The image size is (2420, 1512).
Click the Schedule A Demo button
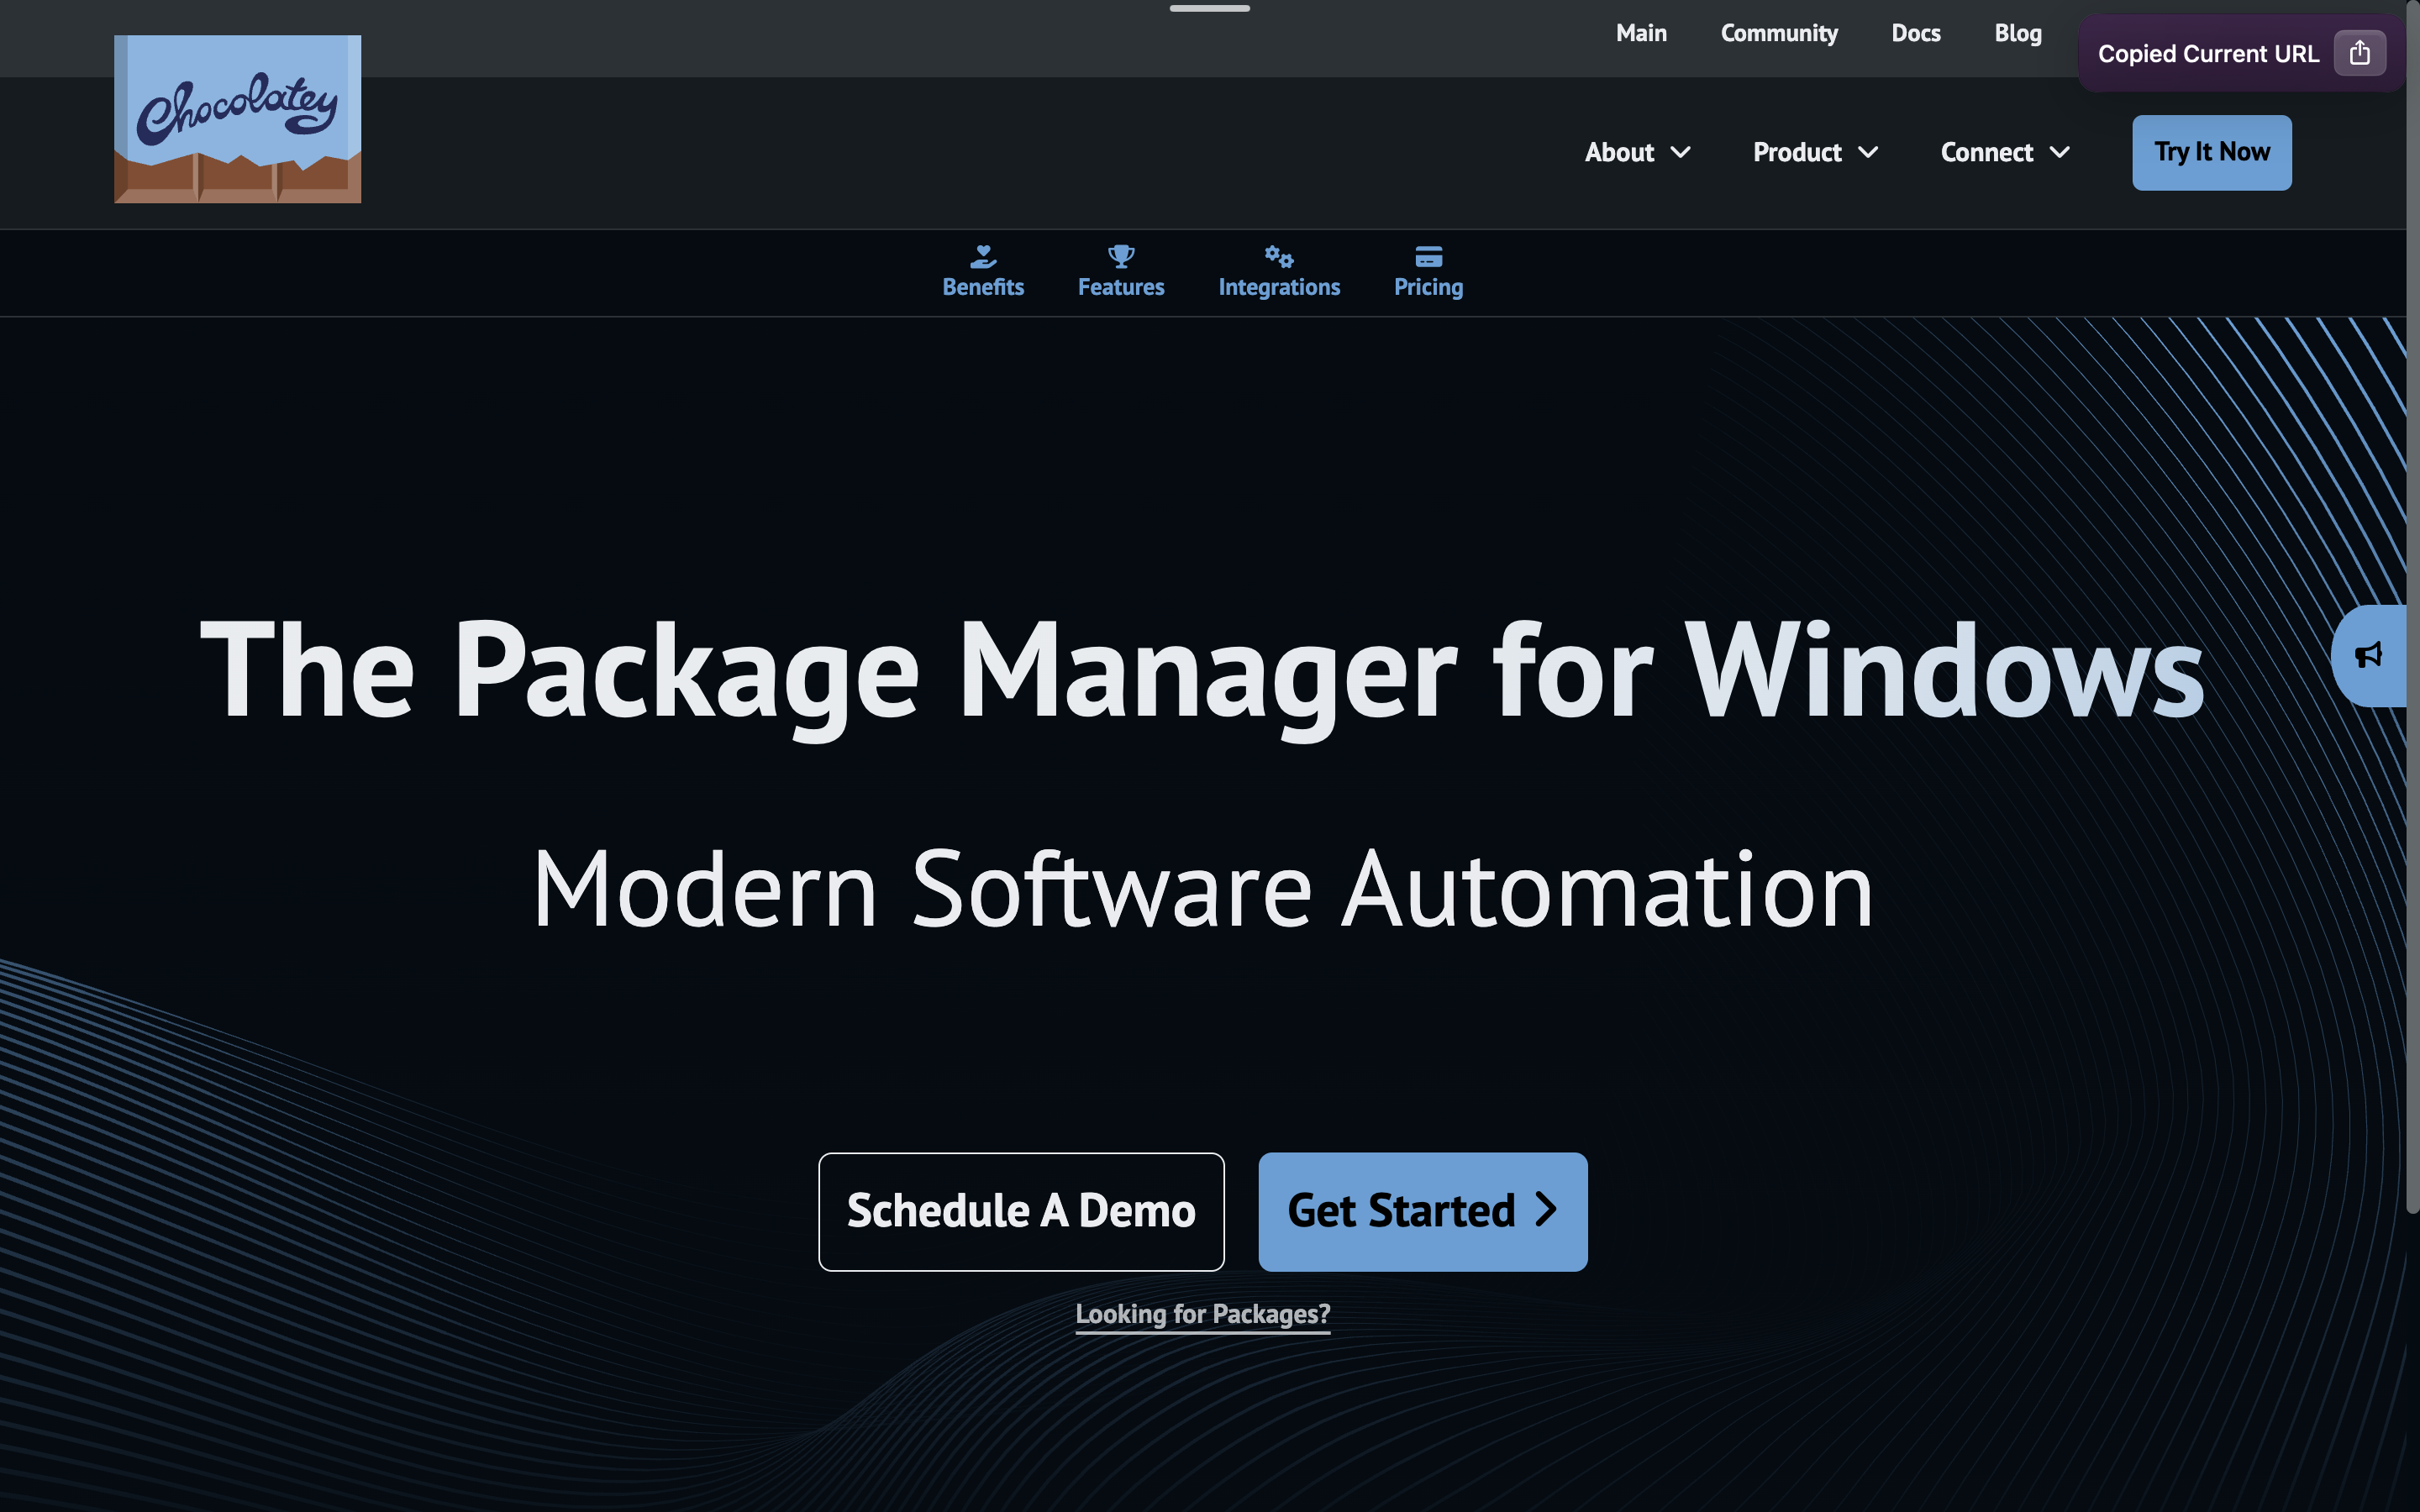click(1021, 1211)
